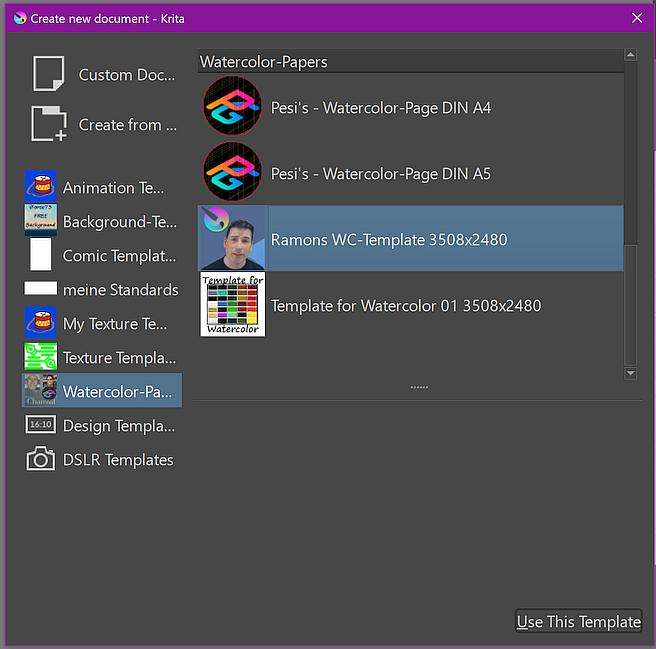The width and height of the screenshot is (656, 649).
Task: Click the dotted splitter handle below list
Action: 419,387
